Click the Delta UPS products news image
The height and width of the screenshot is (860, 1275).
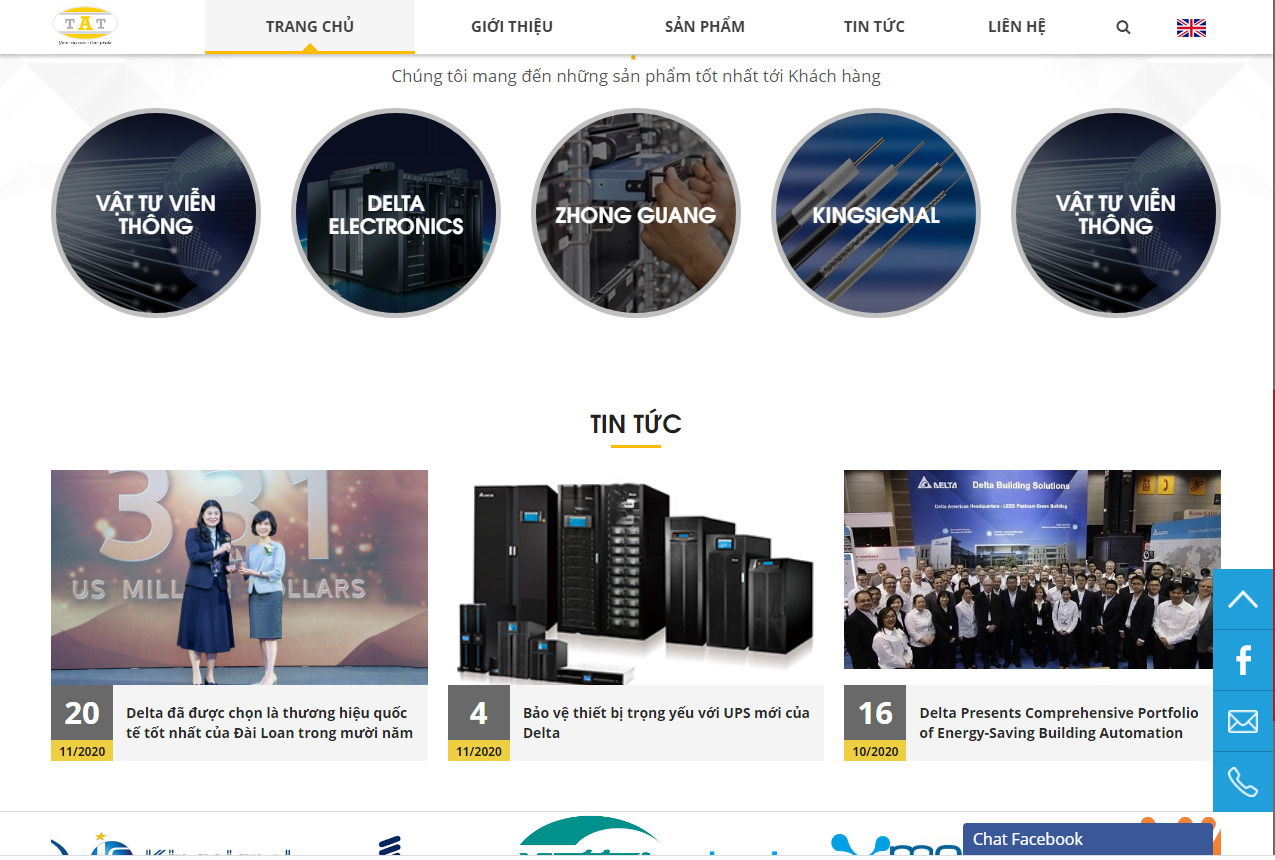636,577
